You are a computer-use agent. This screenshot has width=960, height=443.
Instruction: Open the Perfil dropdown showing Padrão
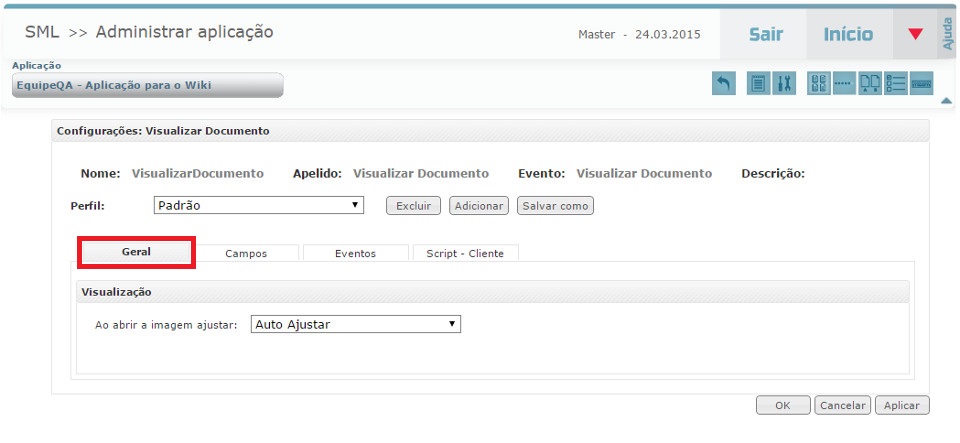pyautogui.click(x=258, y=205)
